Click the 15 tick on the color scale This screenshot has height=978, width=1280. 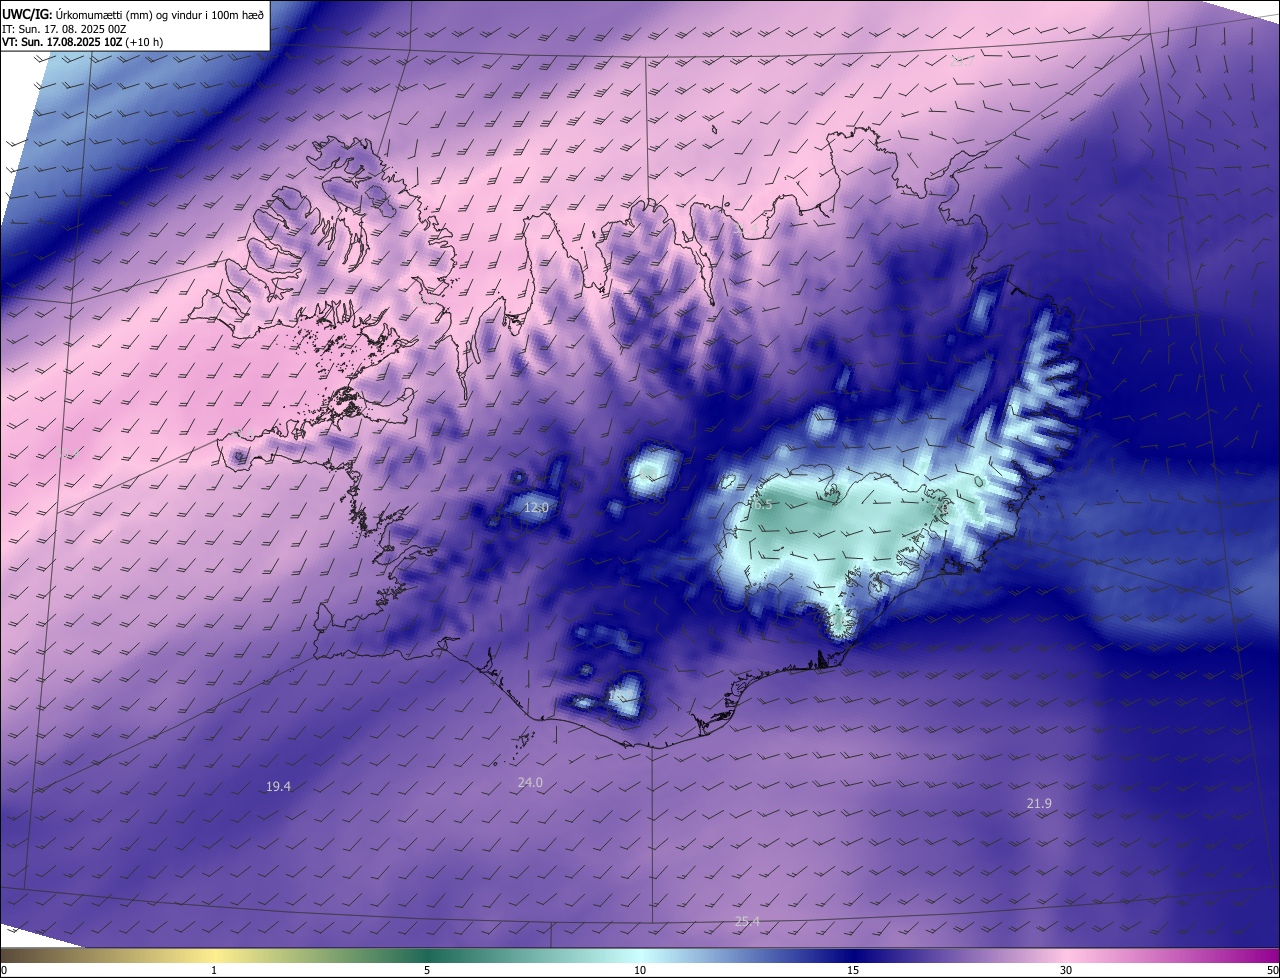click(853, 971)
